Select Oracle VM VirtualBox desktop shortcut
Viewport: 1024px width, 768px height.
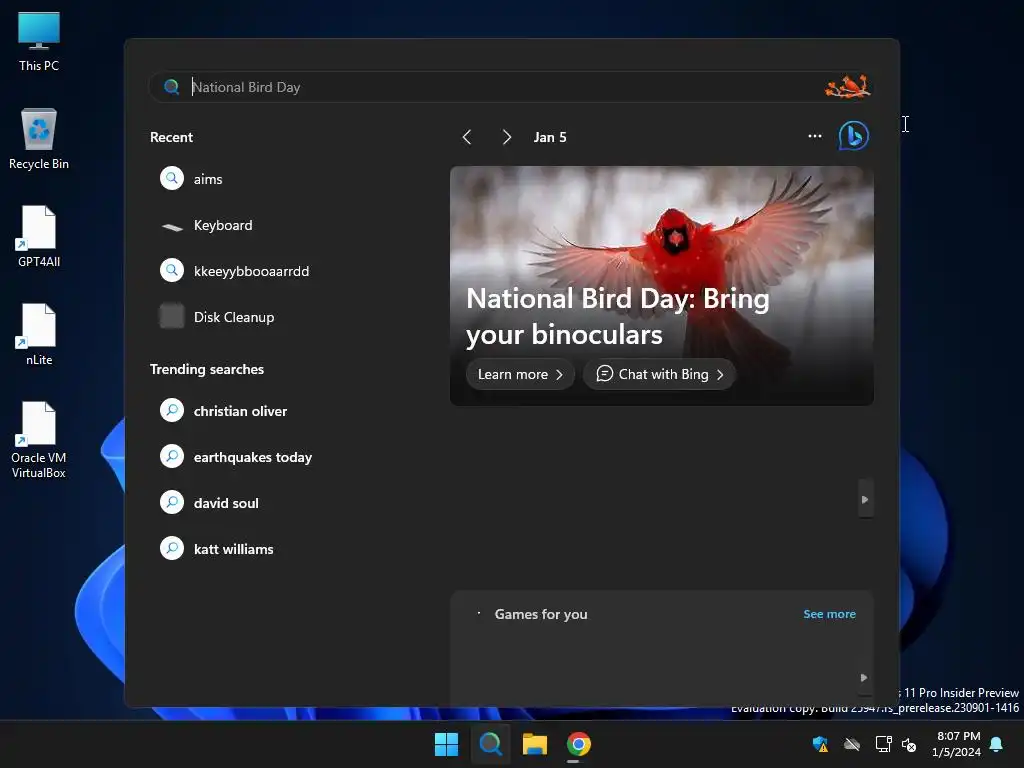click(x=39, y=440)
